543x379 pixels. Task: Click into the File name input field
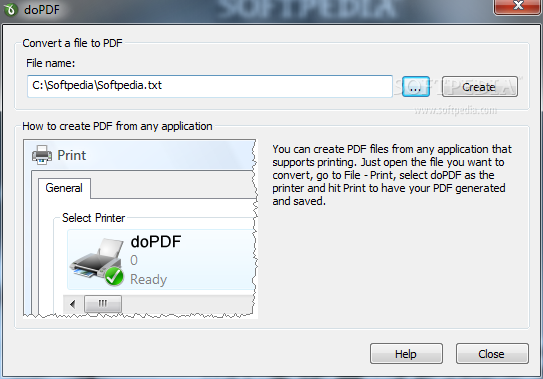(x=210, y=86)
